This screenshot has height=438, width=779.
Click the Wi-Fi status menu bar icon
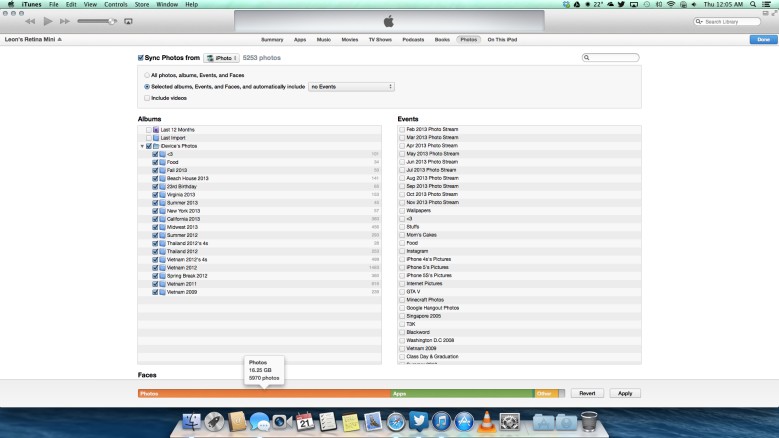coord(671,4)
